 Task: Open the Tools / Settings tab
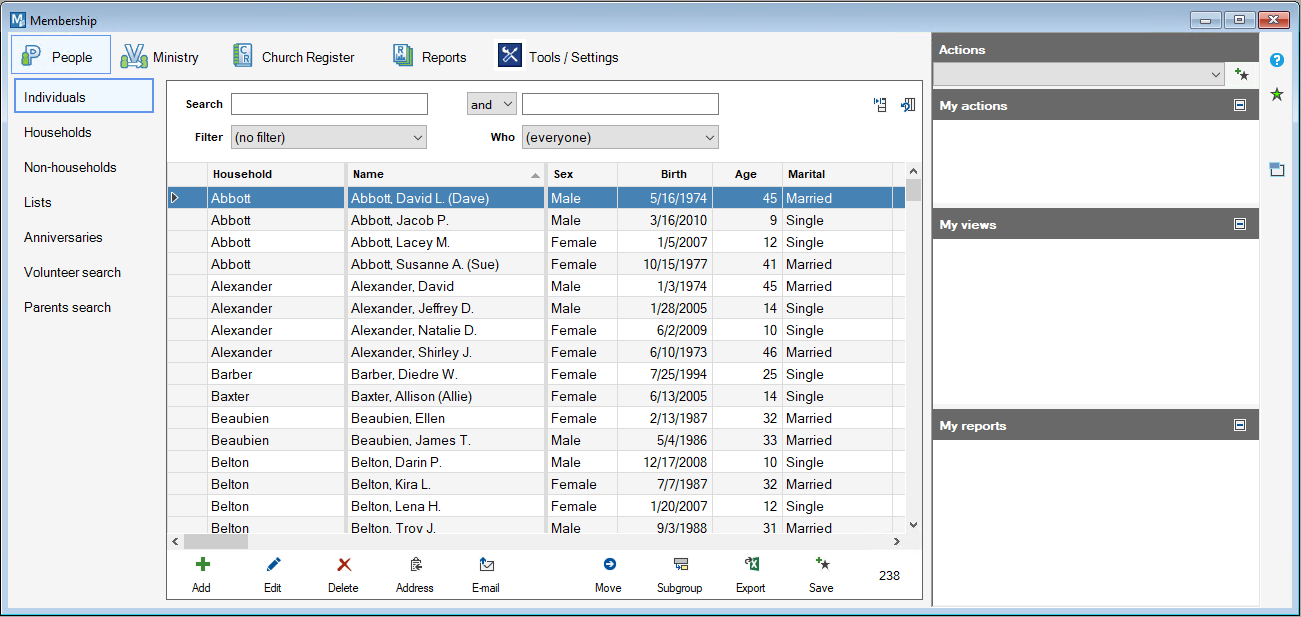558,57
